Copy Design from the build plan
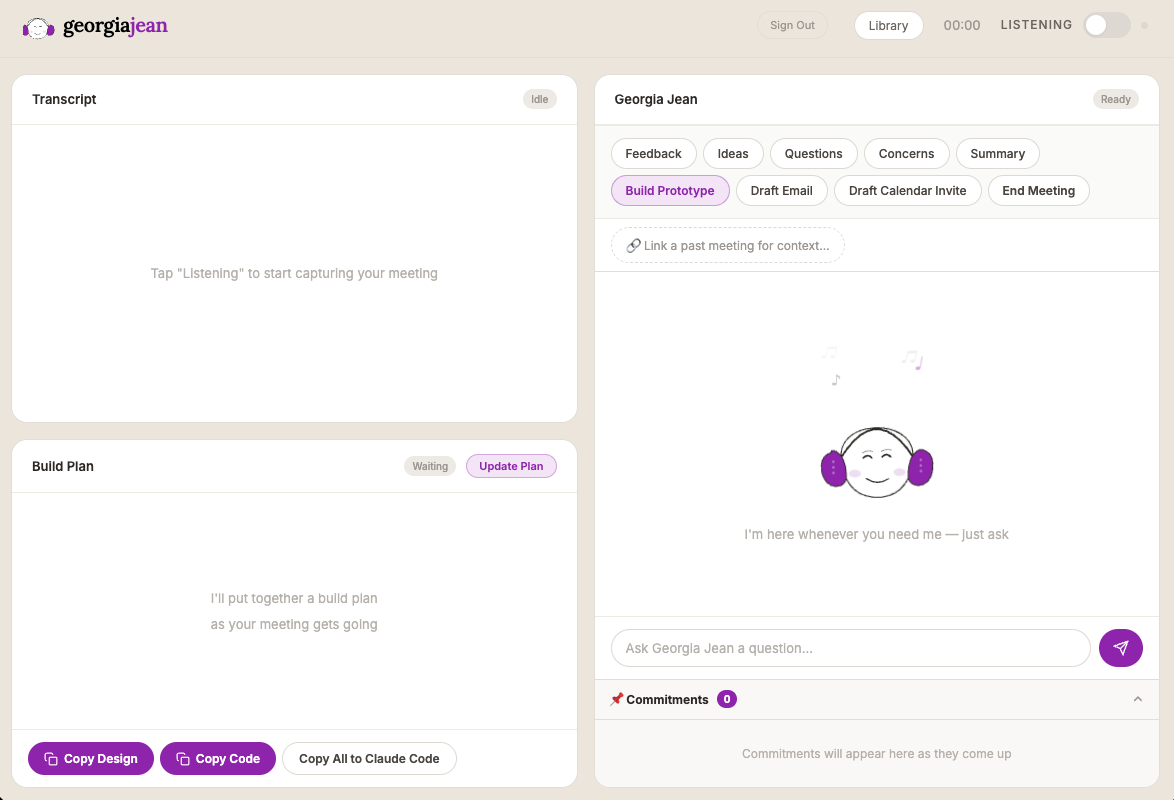This screenshot has height=800, width=1174. 91,758
